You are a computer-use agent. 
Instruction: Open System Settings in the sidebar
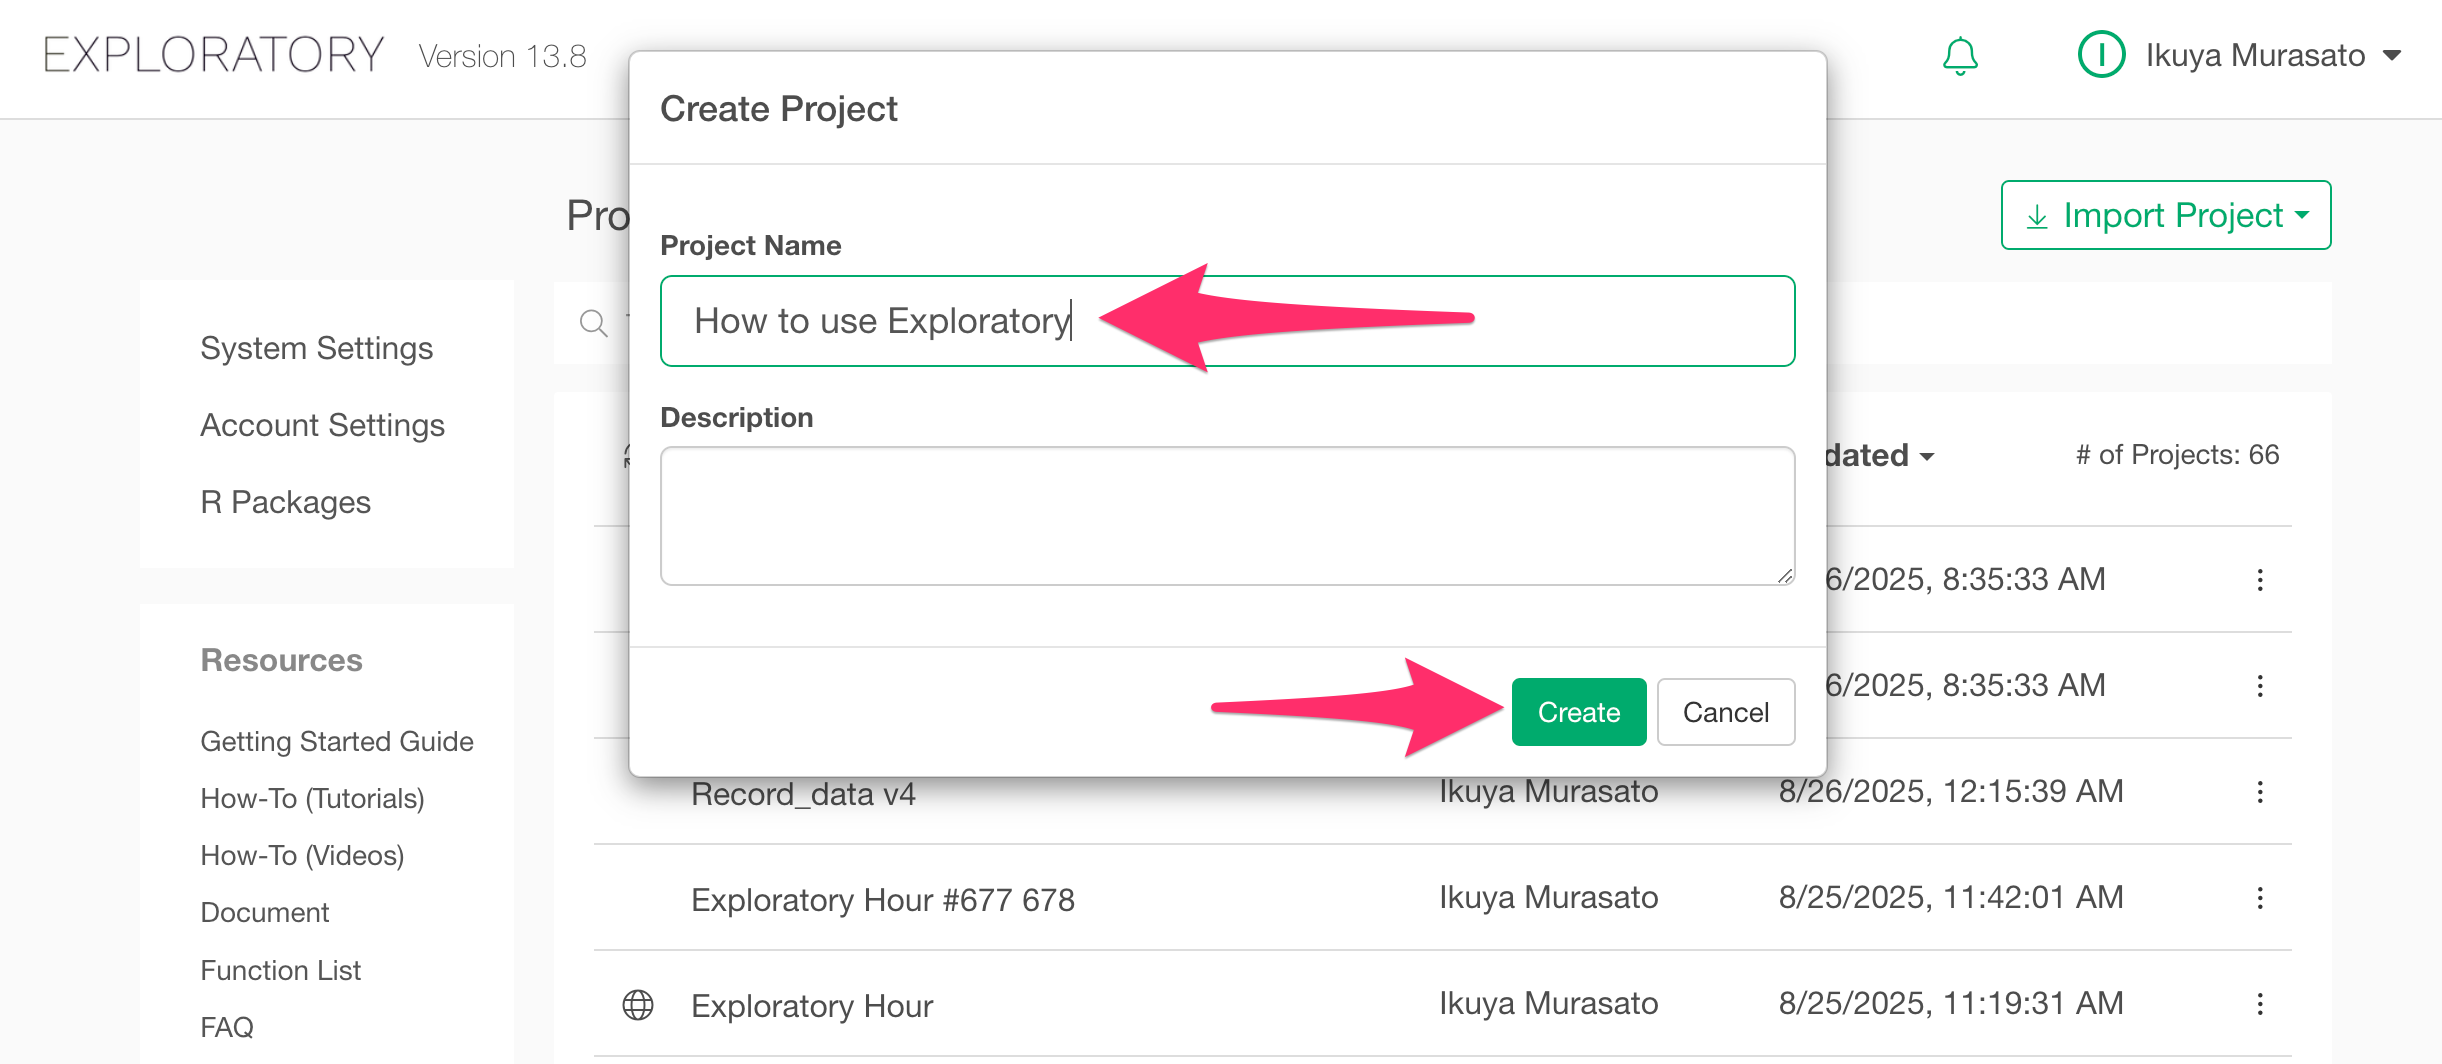[317, 348]
